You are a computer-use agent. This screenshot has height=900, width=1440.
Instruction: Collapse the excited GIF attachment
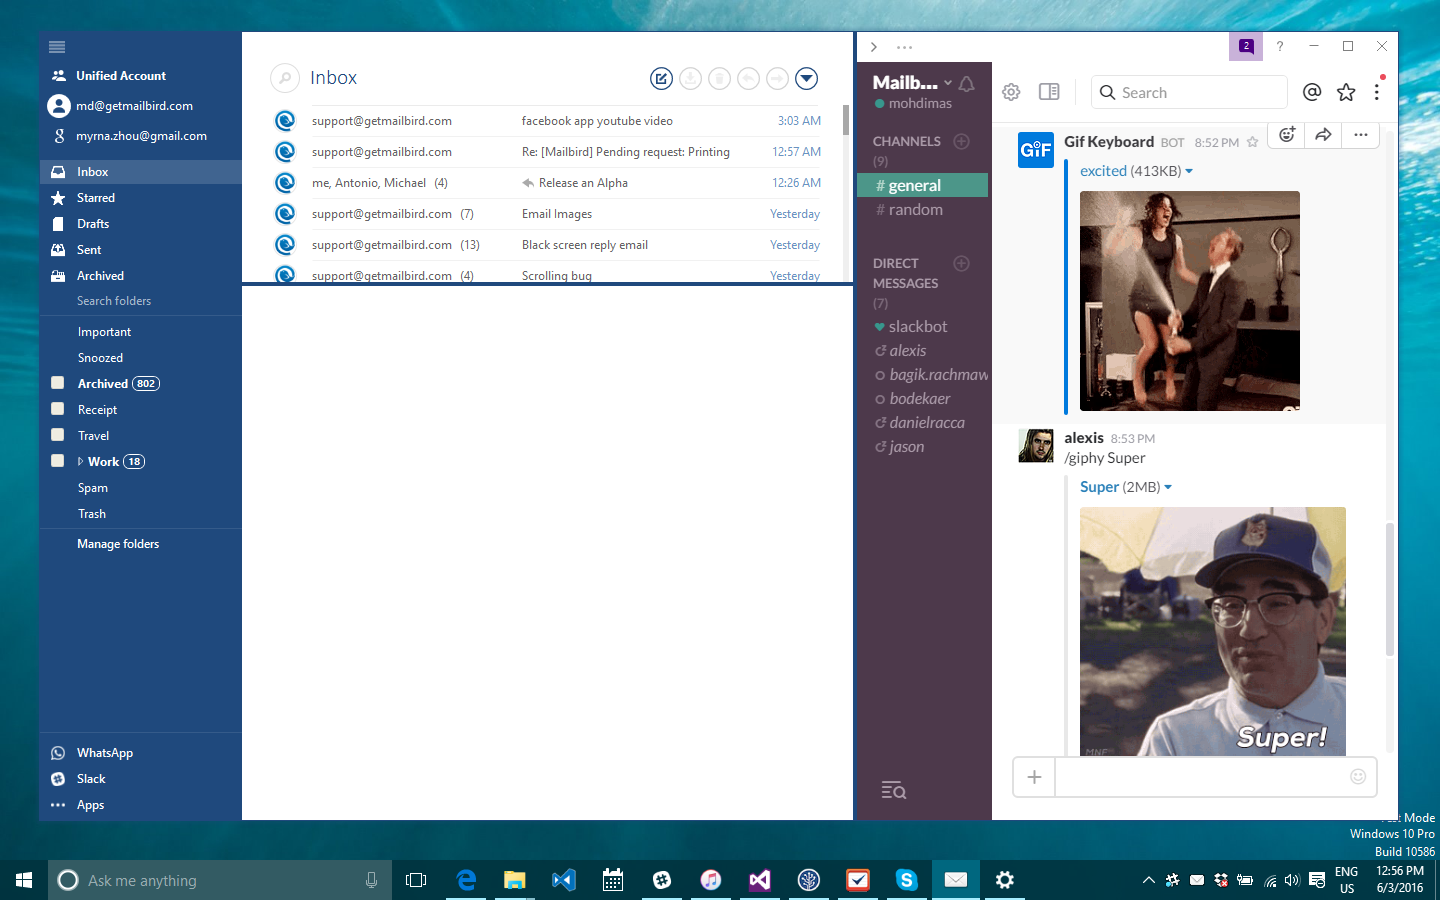click(x=1188, y=172)
